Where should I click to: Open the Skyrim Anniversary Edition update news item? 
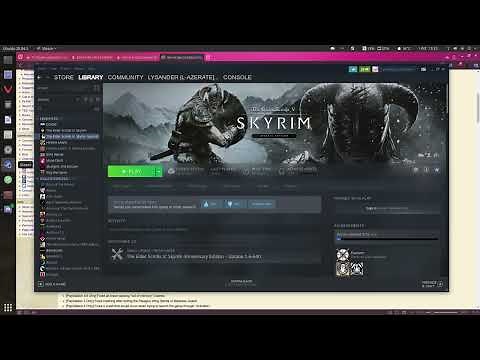[x=215, y=254]
